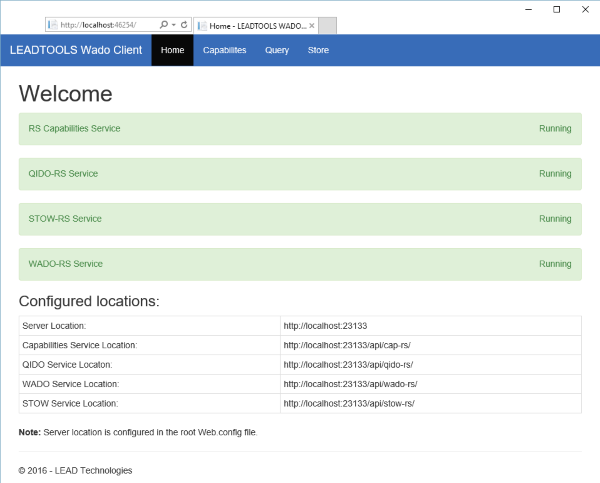Click the WADO Service Location label cell
This screenshot has width=600, height=483.
tap(150, 384)
